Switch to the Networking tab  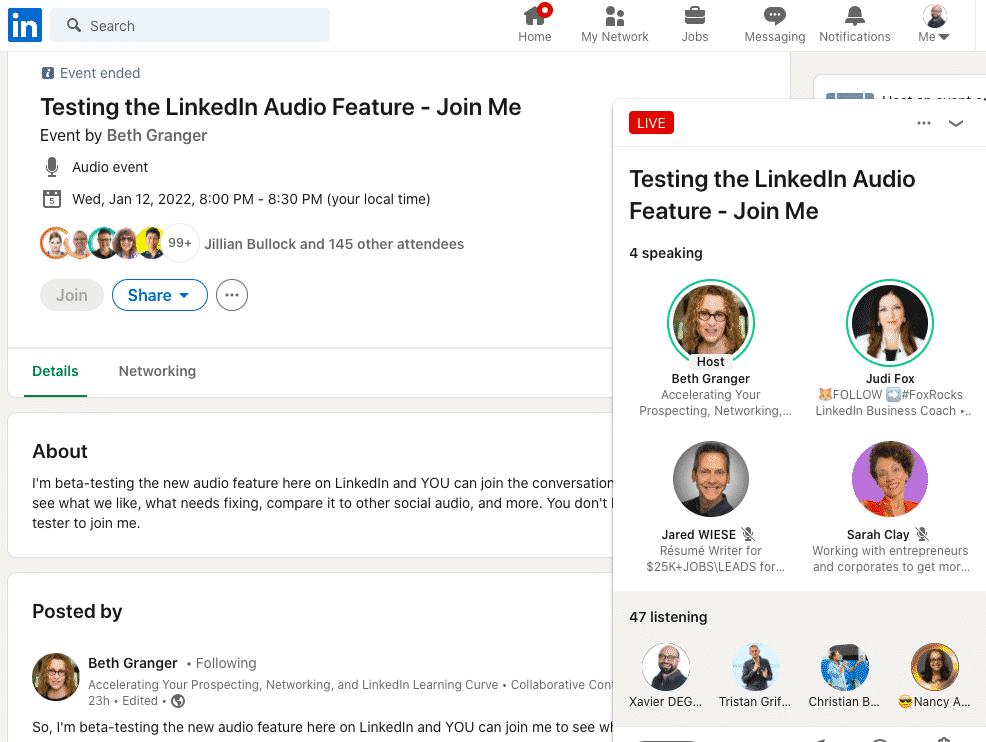(x=157, y=371)
